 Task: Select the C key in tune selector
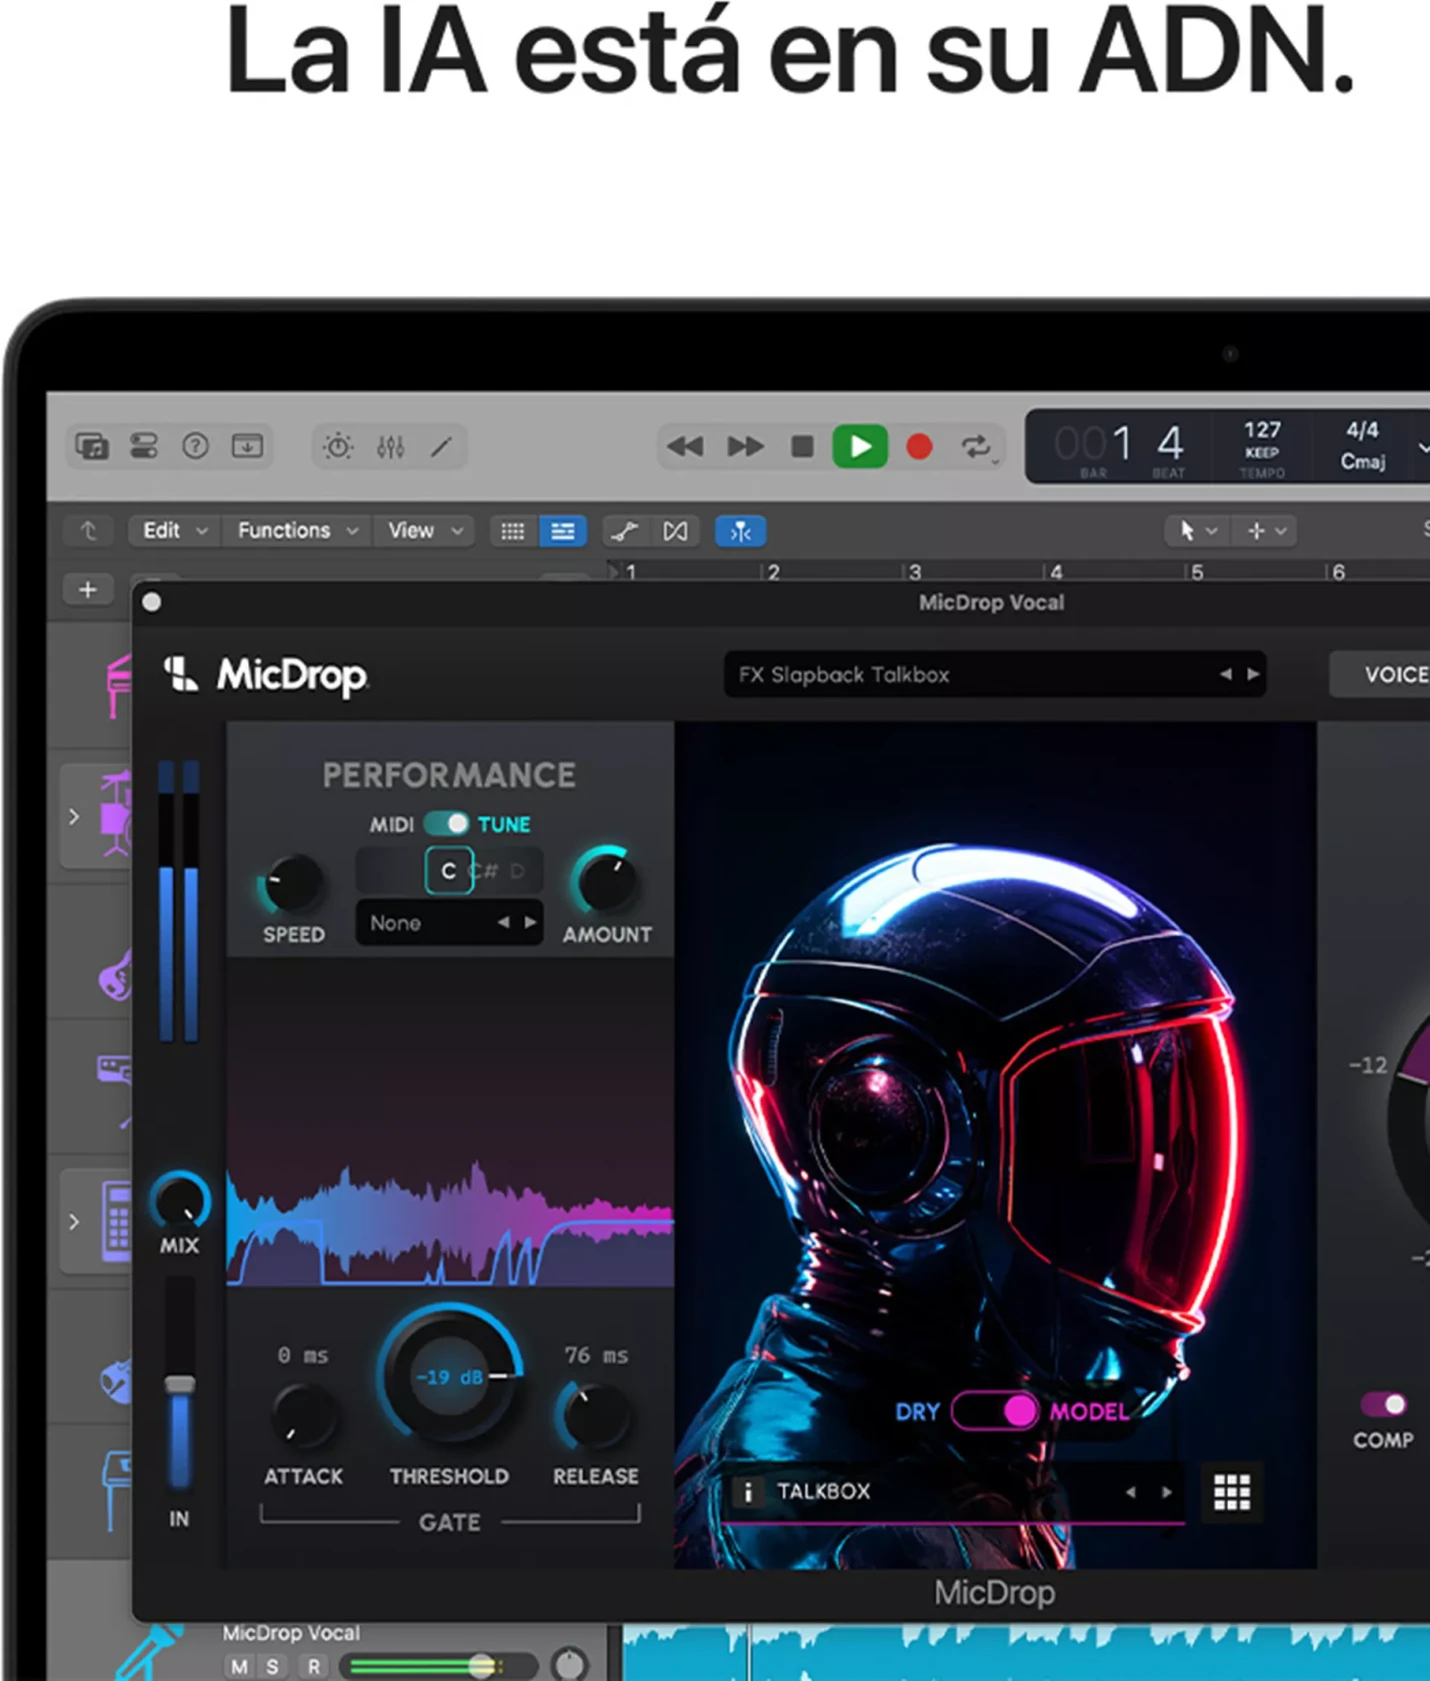pyautogui.click(x=449, y=871)
